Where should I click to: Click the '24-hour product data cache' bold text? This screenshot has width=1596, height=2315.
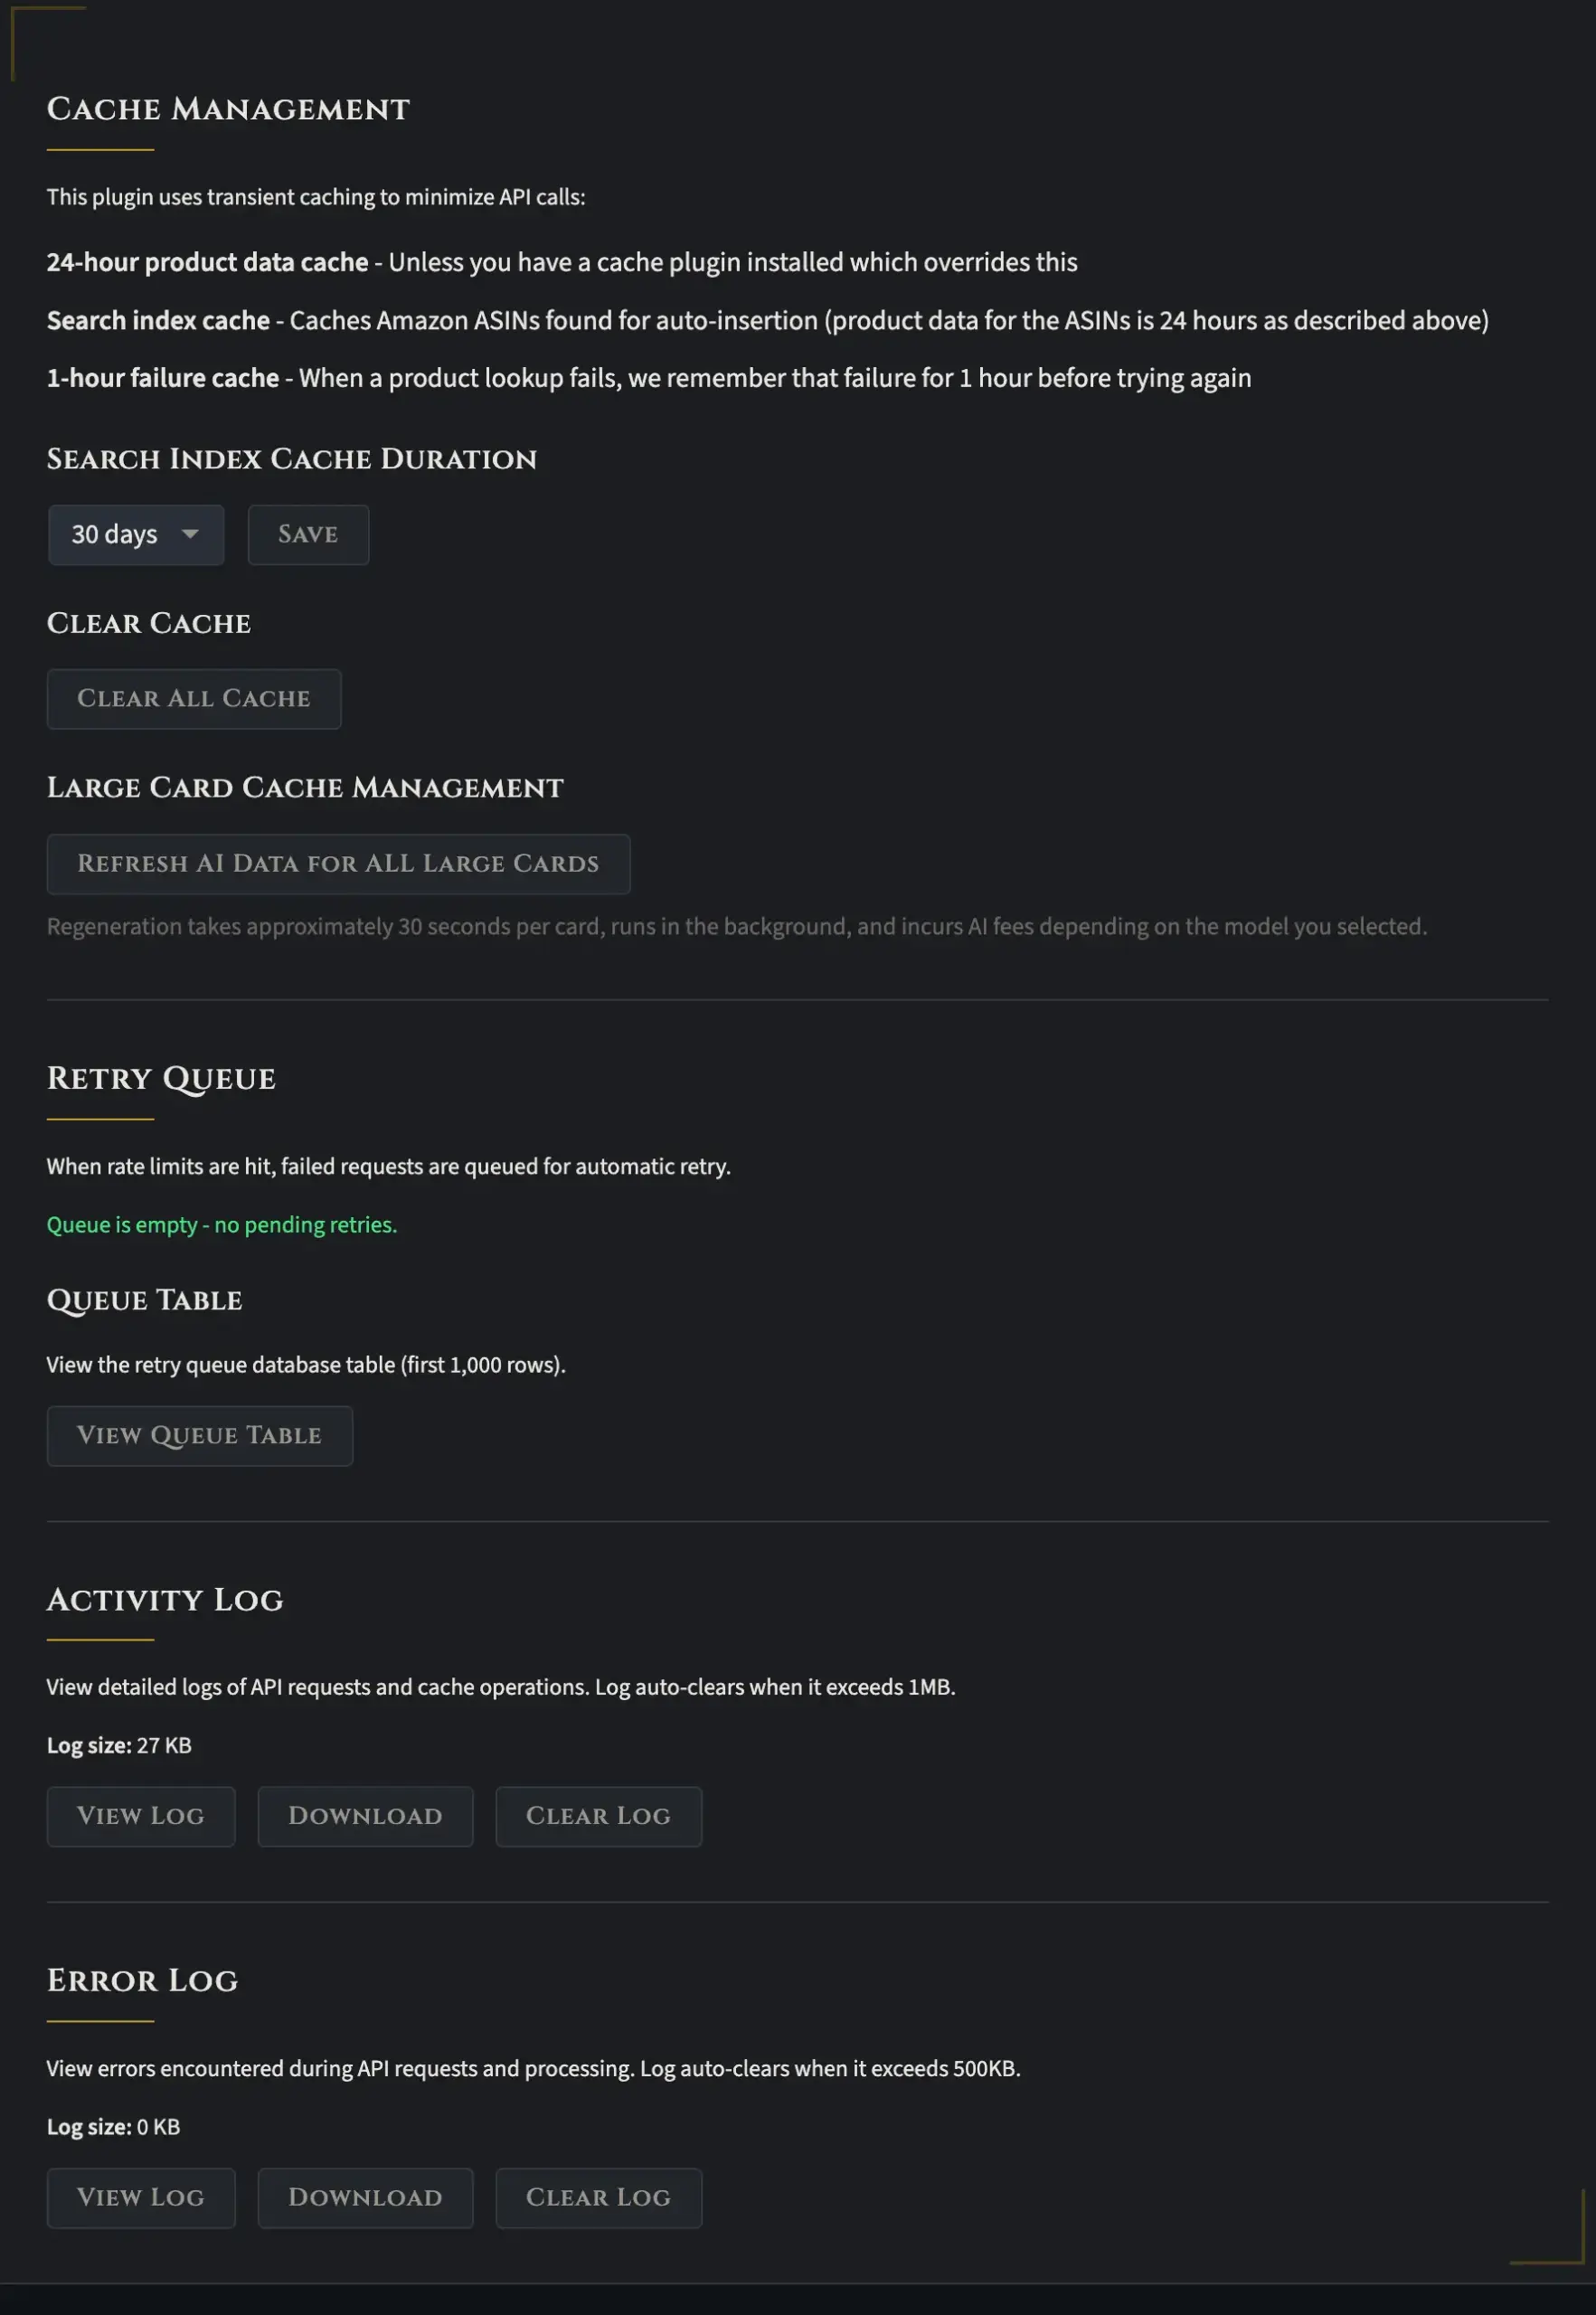207,262
